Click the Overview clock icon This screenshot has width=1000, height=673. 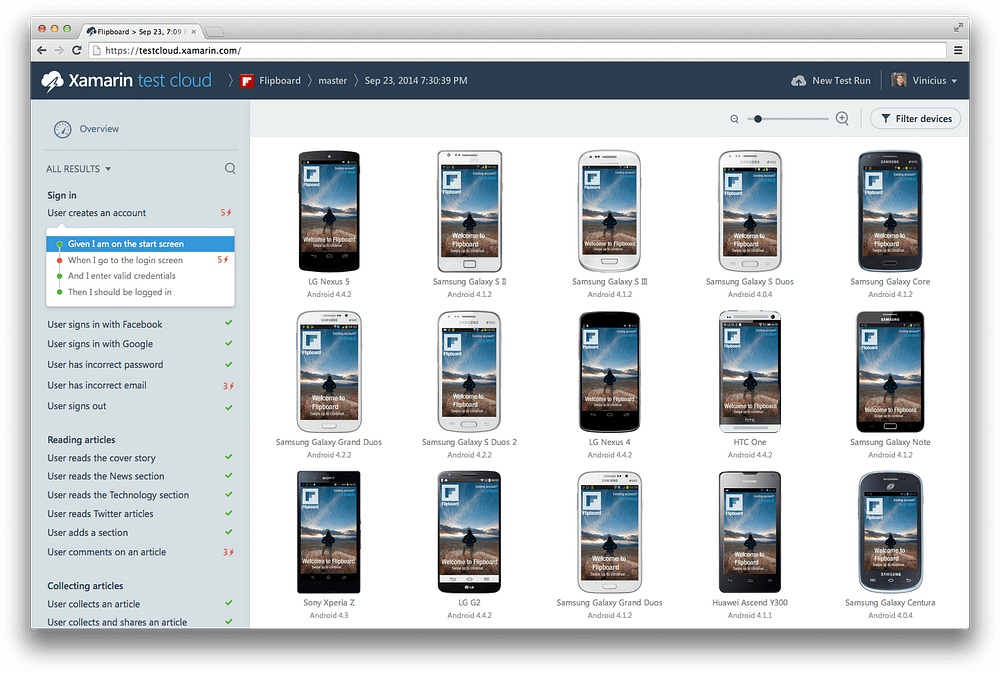[62, 129]
